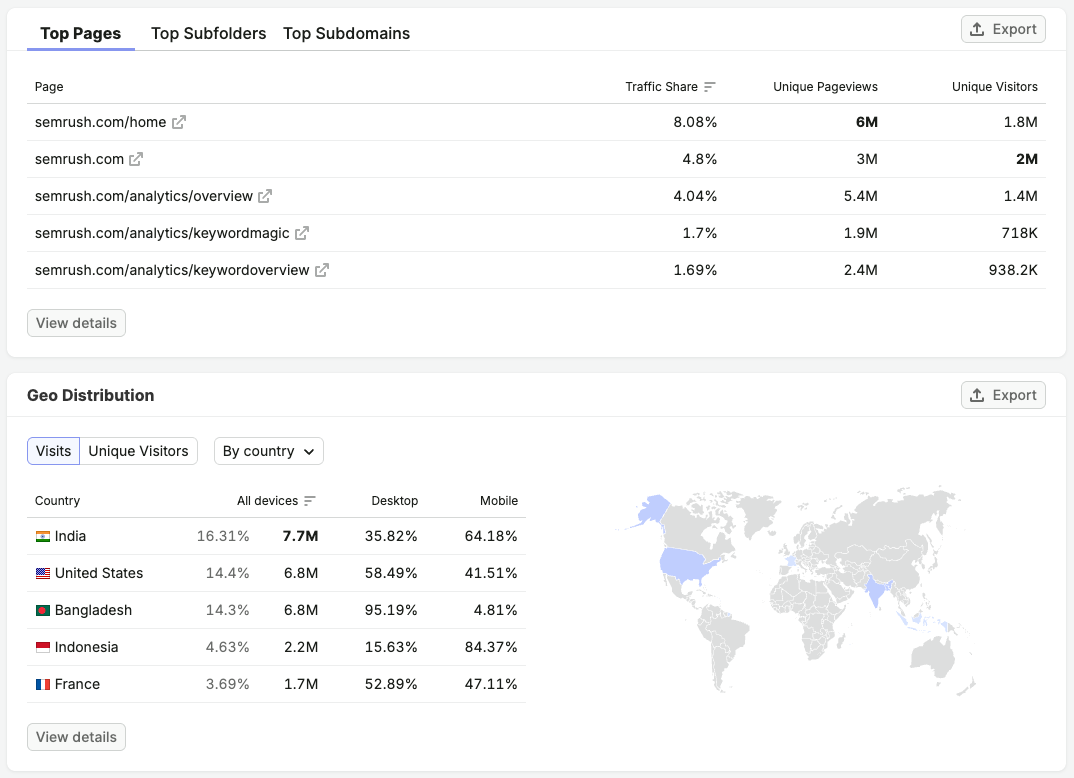Click India's 7.7M visits value
1074x778 pixels.
pos(301,536)
